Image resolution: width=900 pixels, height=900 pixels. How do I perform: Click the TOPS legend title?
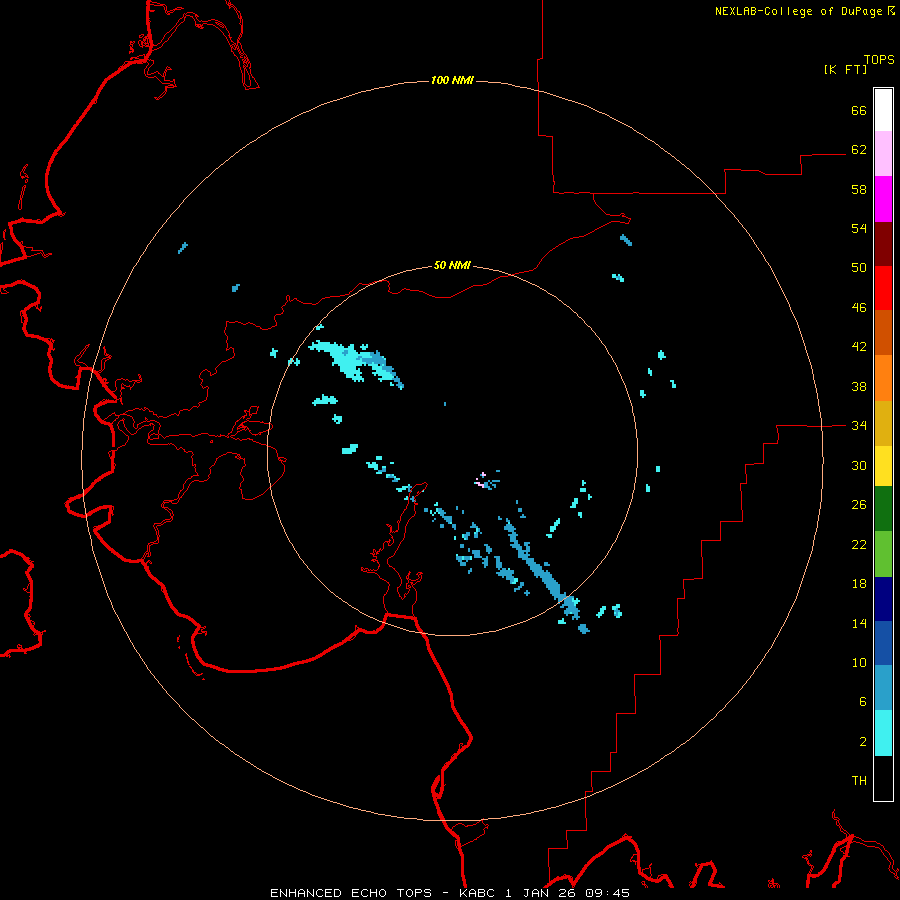tap(879, 59)
